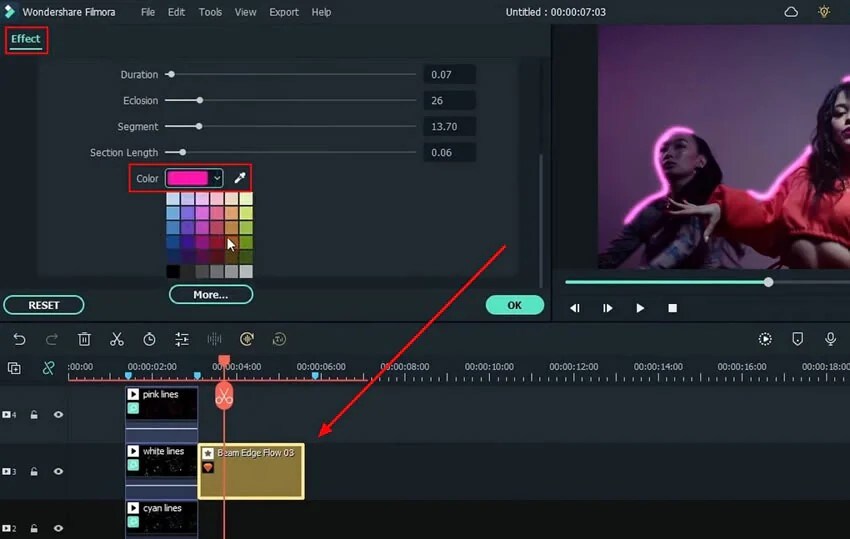Open the View menu
This screenshot has height=539, width=850.
[245, 12]
